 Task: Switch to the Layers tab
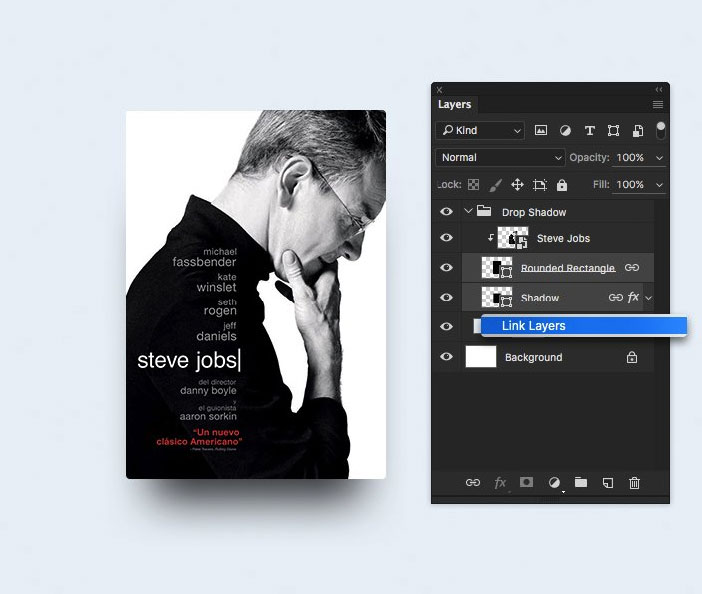[x=454, y=104]
